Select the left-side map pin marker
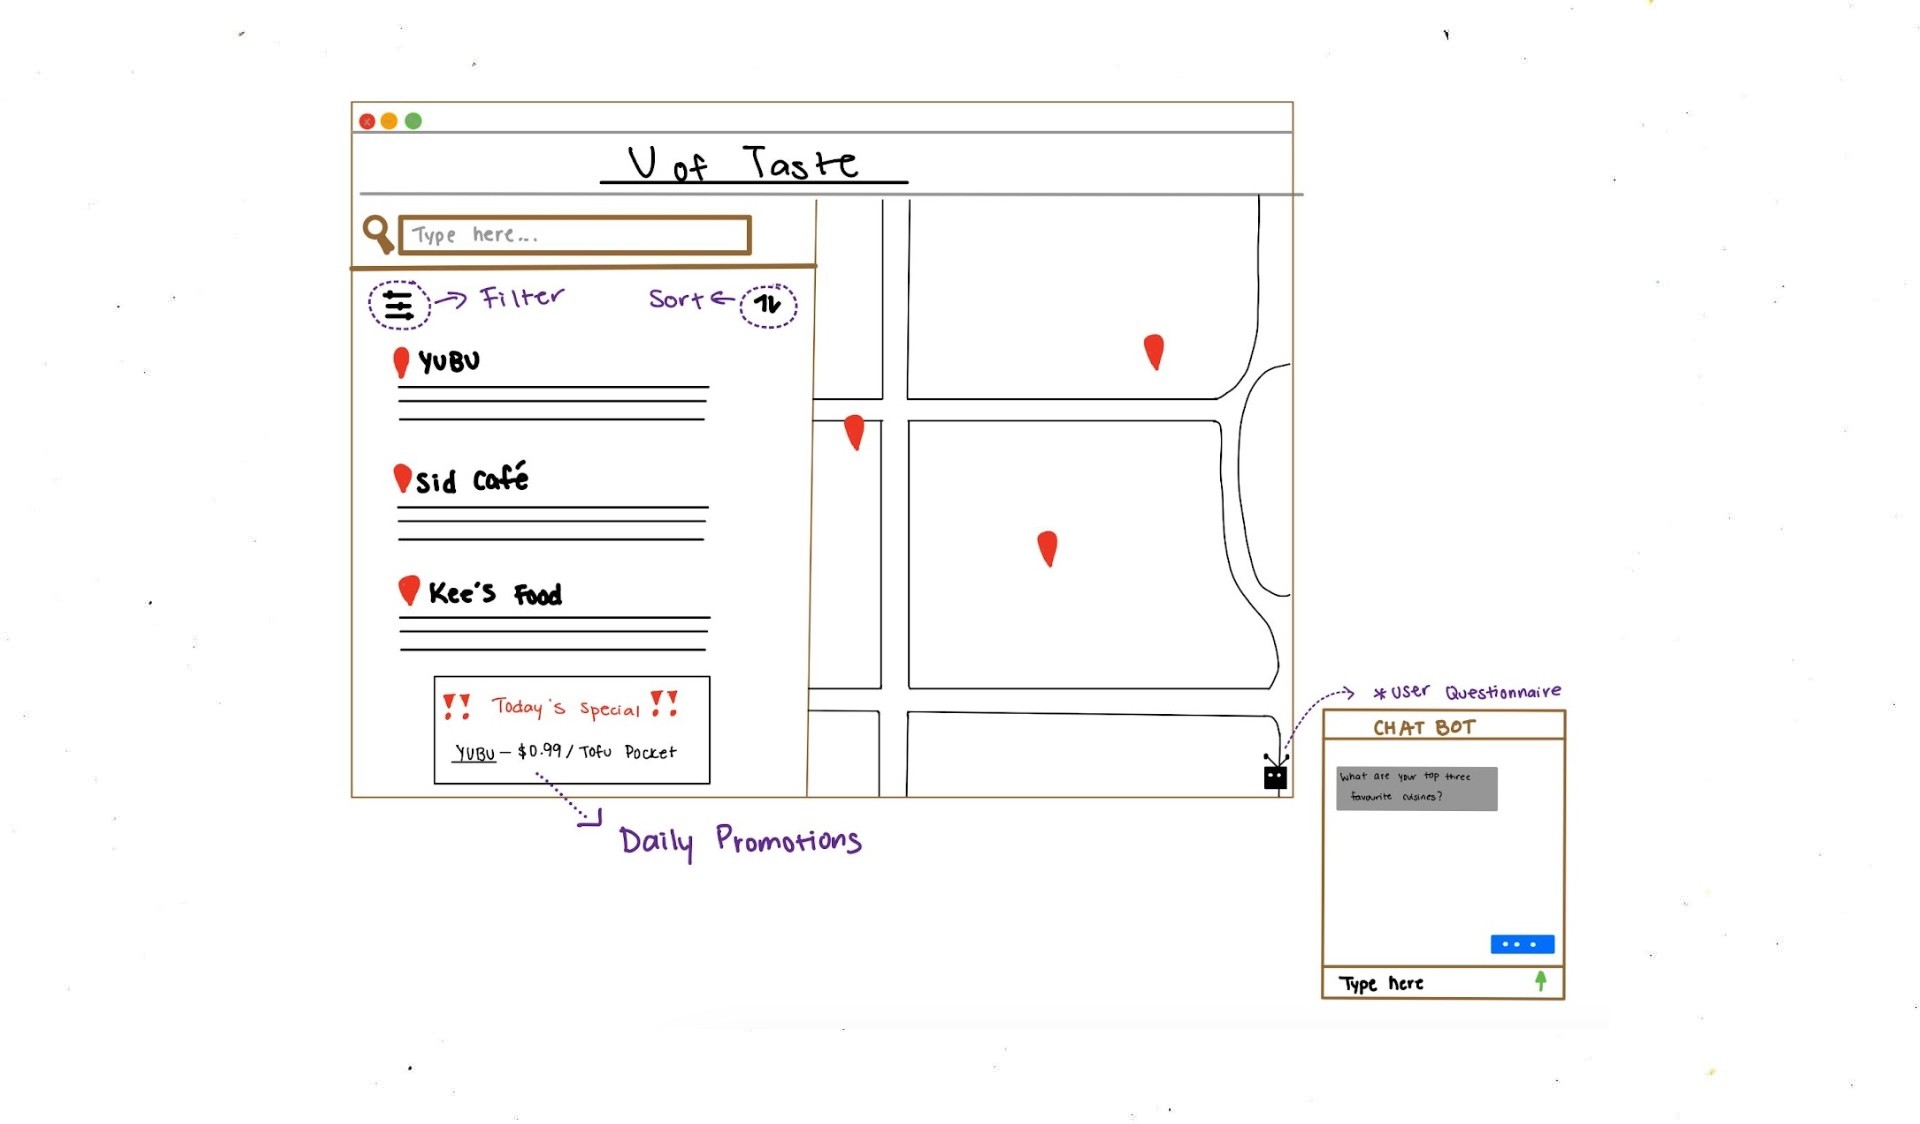 [854, 431]
